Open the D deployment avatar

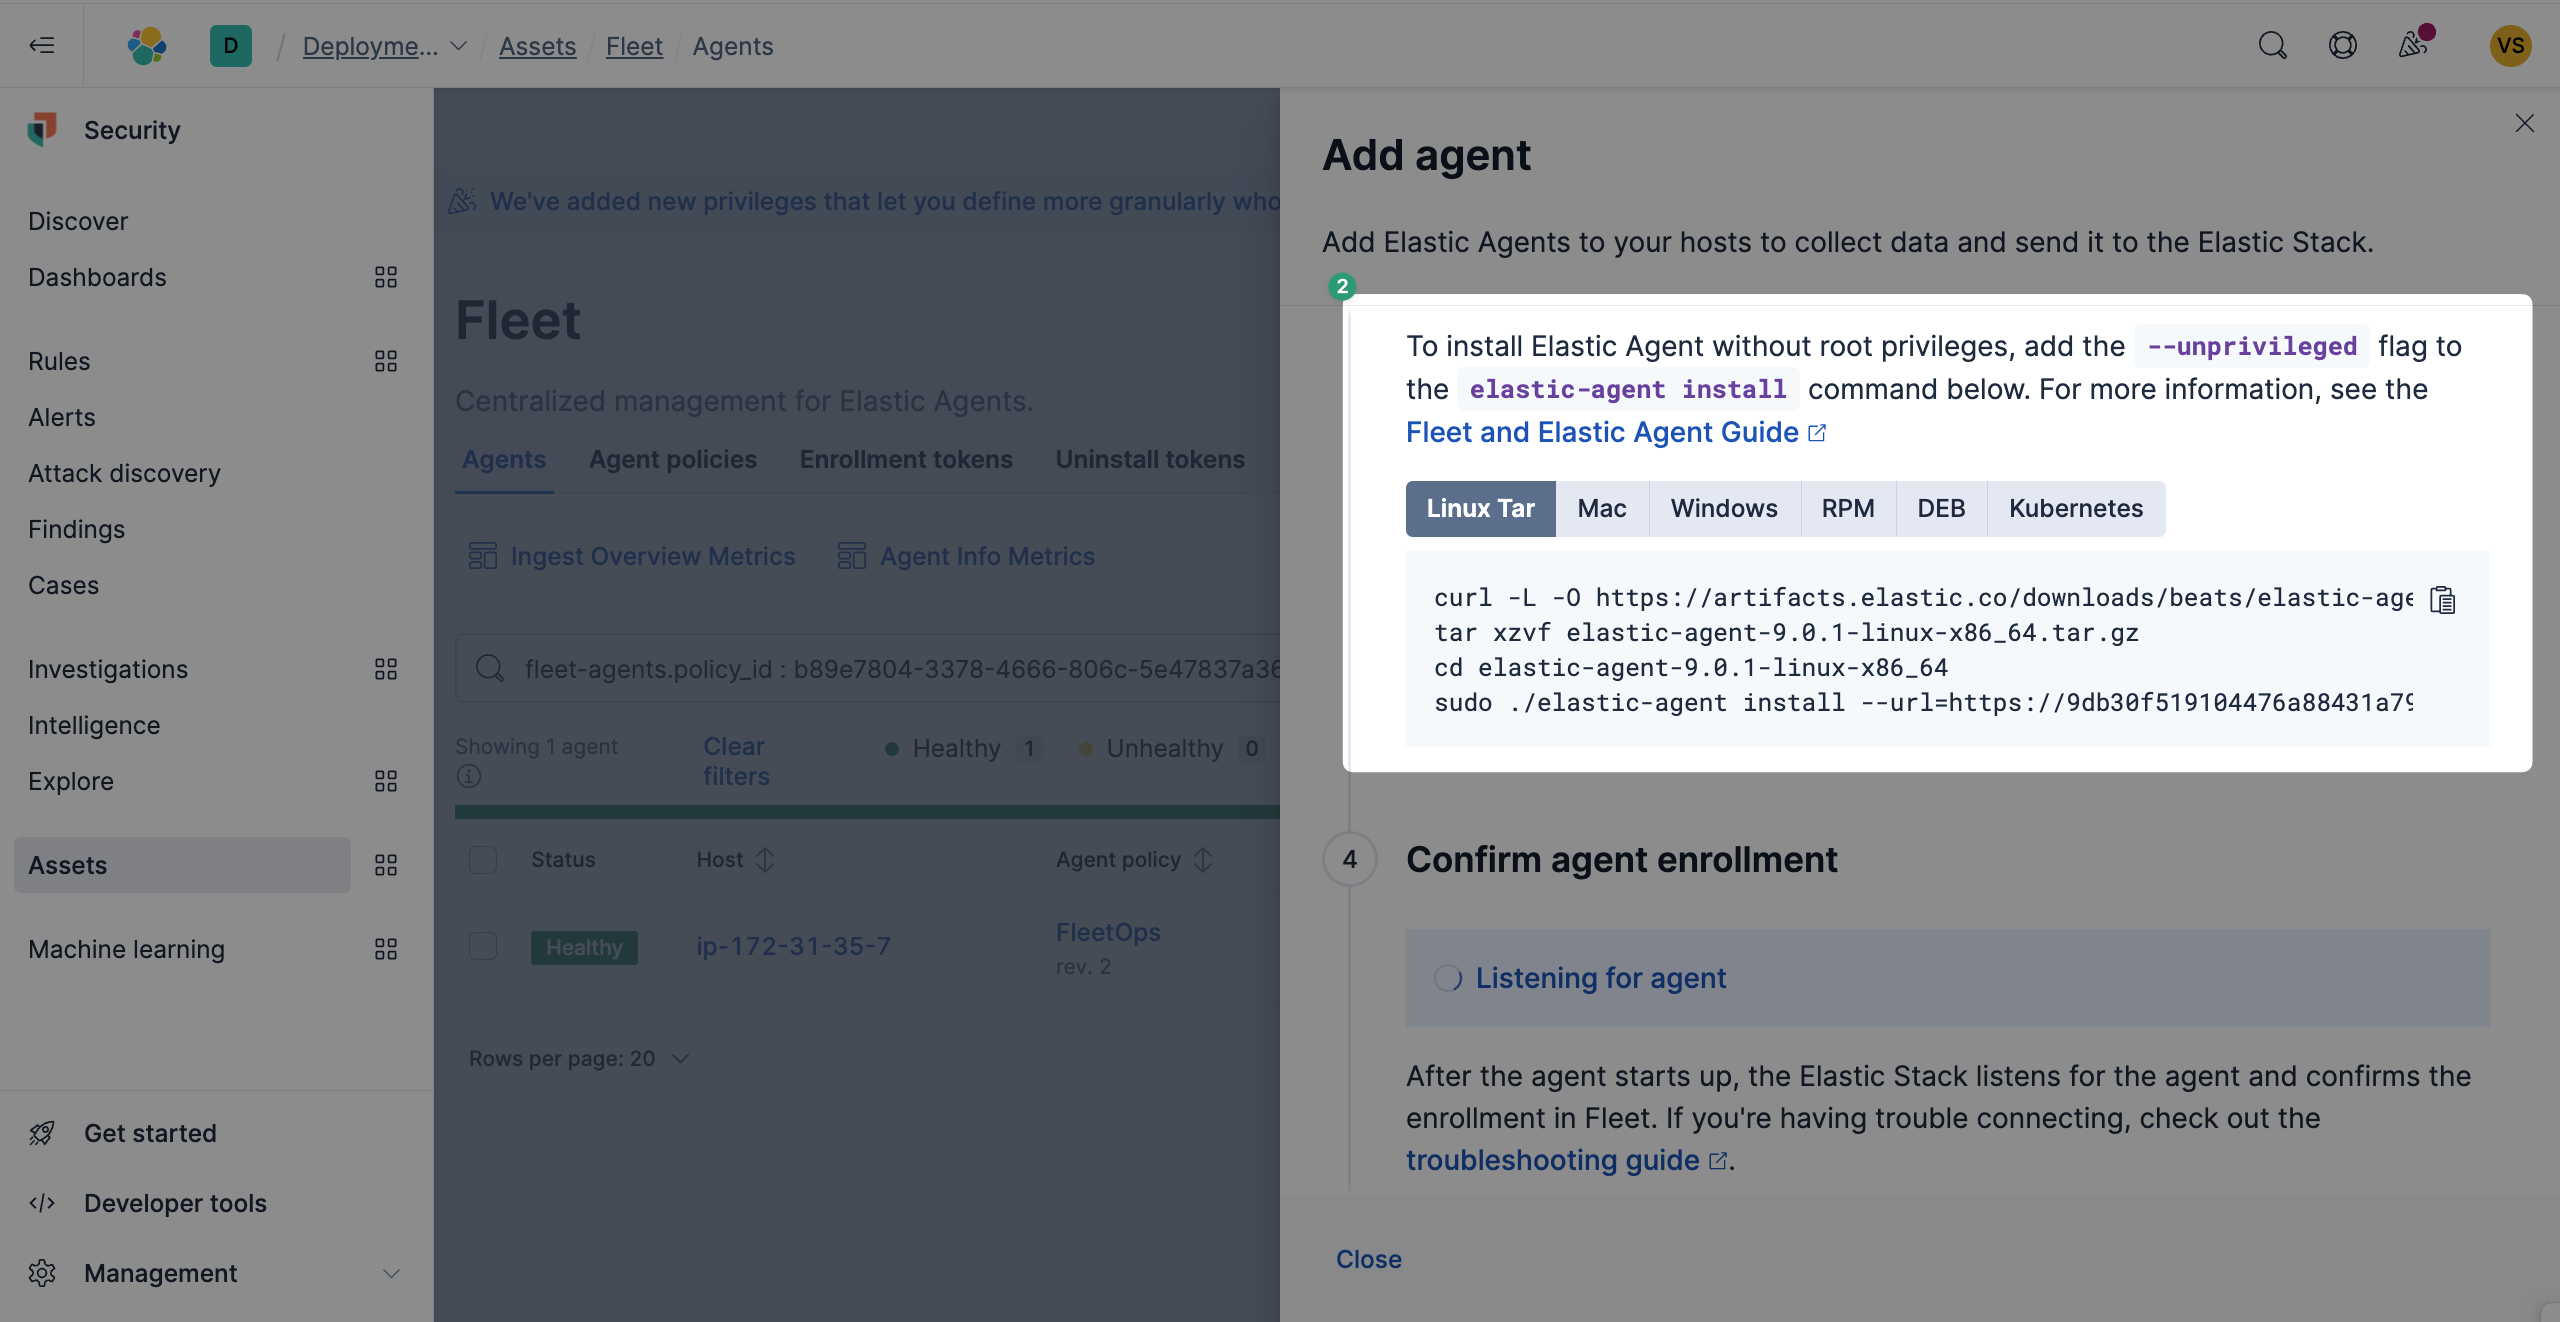[231, 46]
